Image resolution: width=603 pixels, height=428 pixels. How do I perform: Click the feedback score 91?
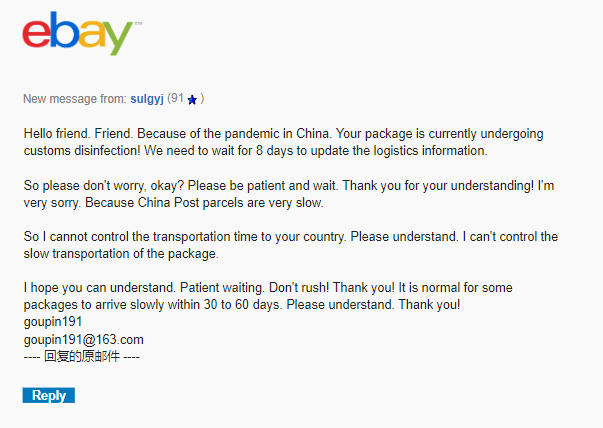coord(177,98)
